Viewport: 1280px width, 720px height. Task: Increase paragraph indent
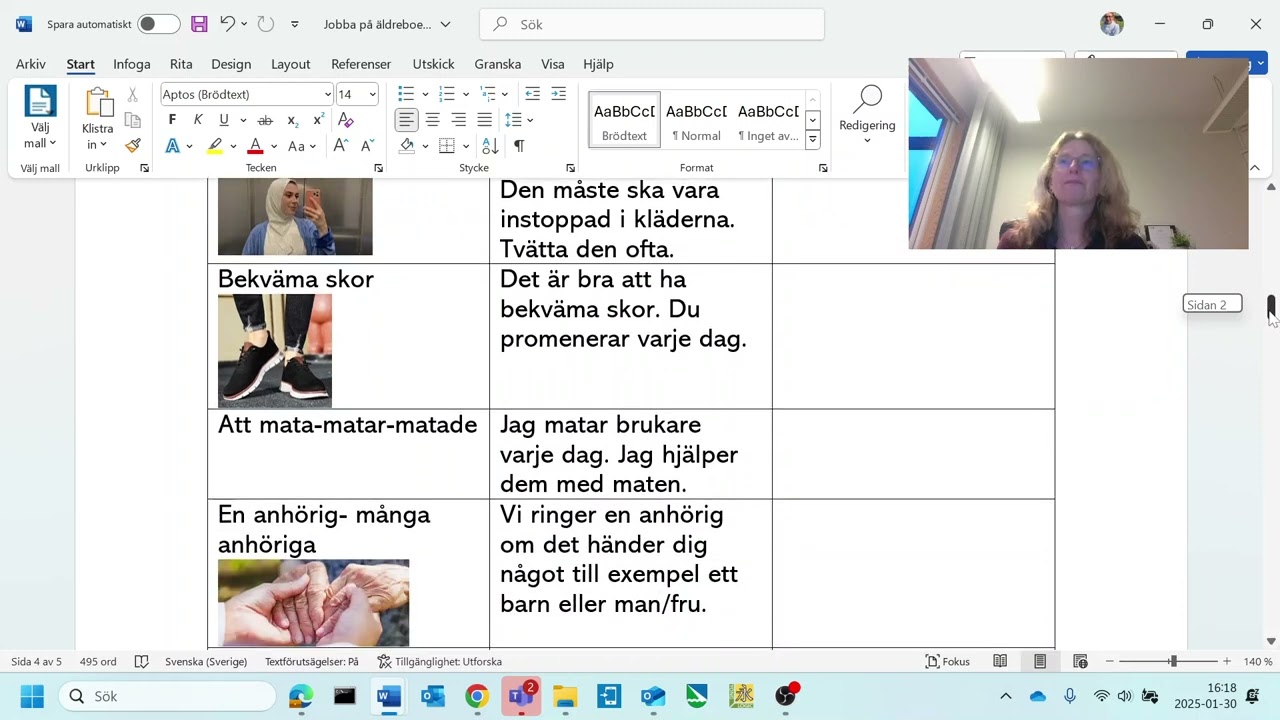tap(558, 94)
